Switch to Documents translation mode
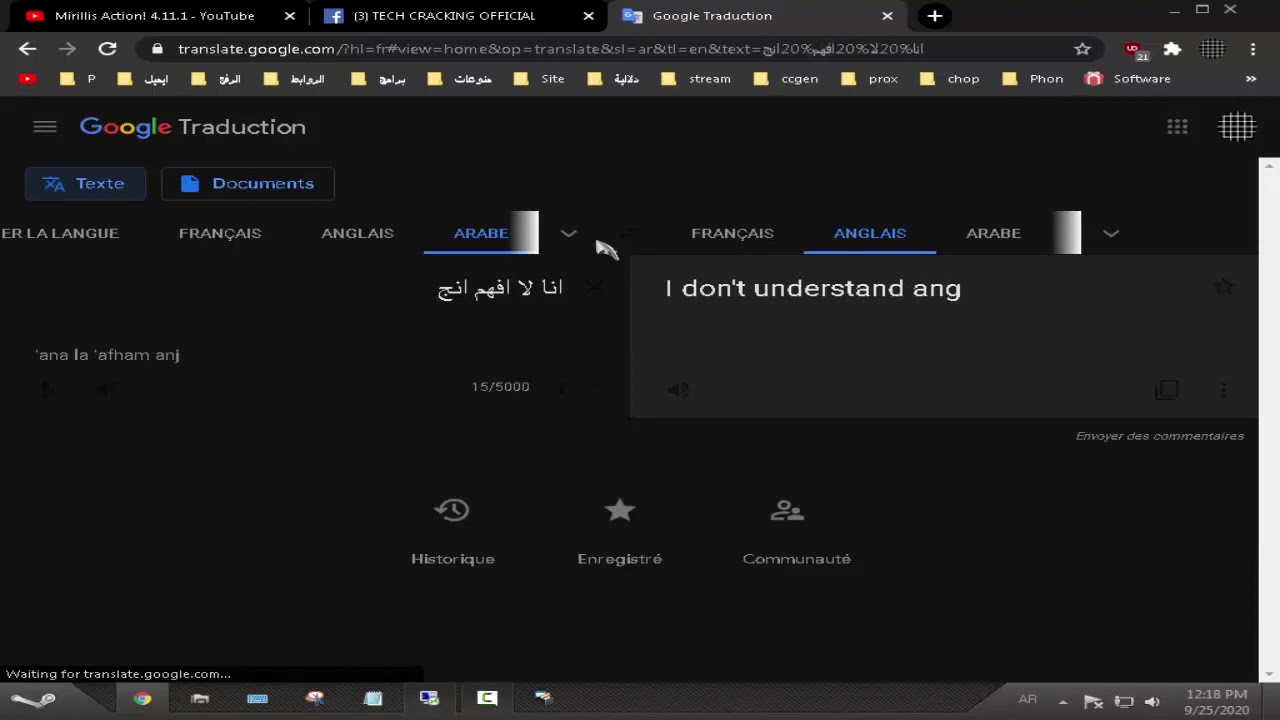 click(247, 184)
